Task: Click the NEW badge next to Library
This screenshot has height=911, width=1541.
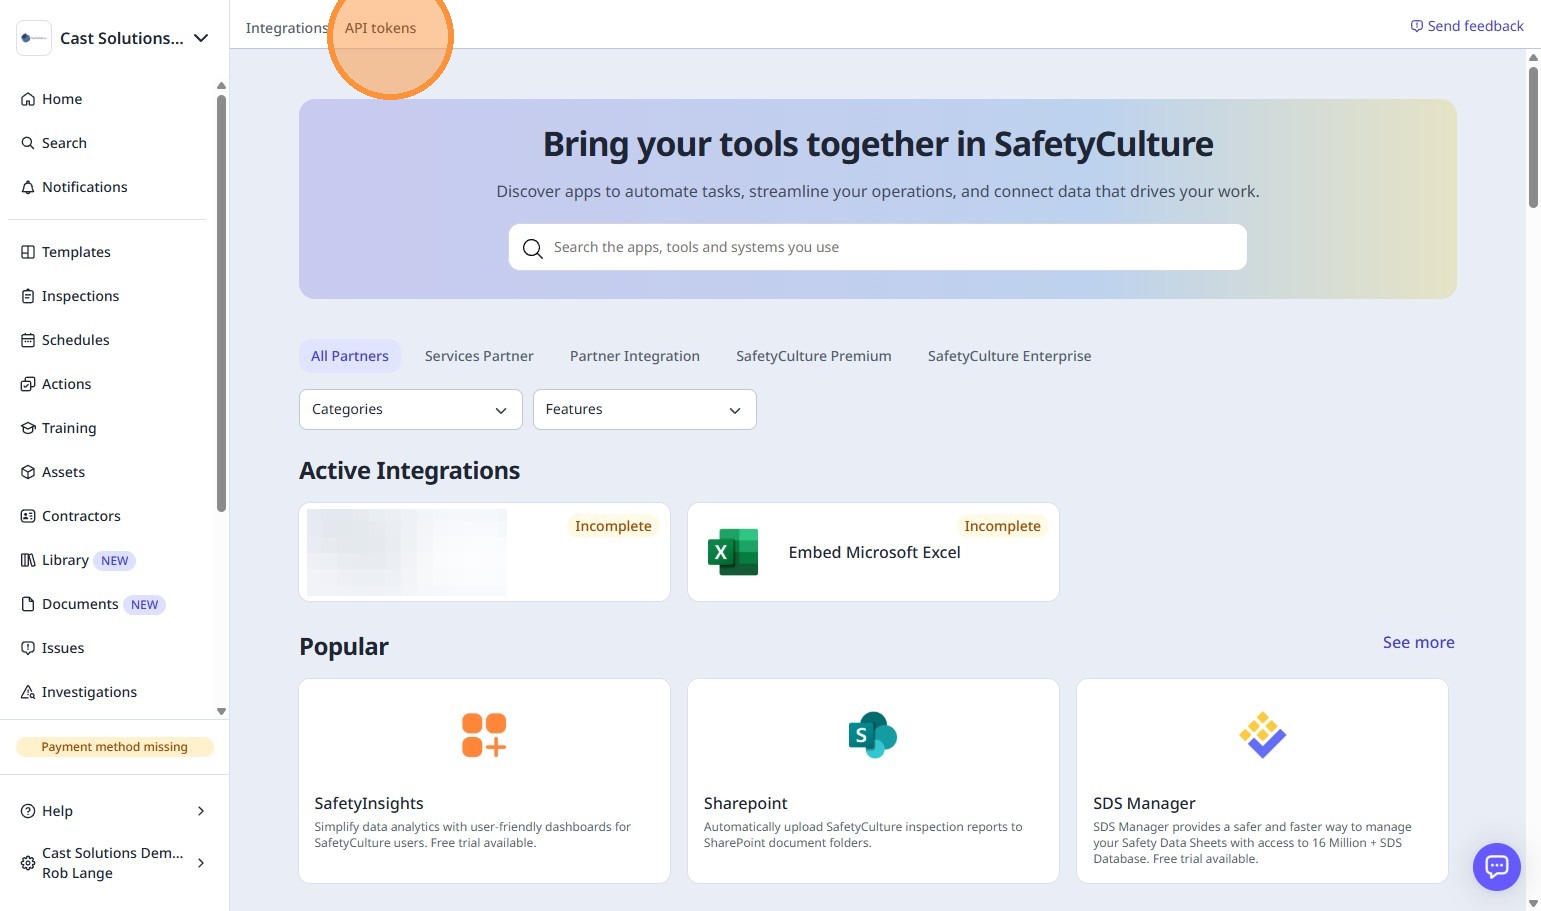Action: [x=115, y=561]
